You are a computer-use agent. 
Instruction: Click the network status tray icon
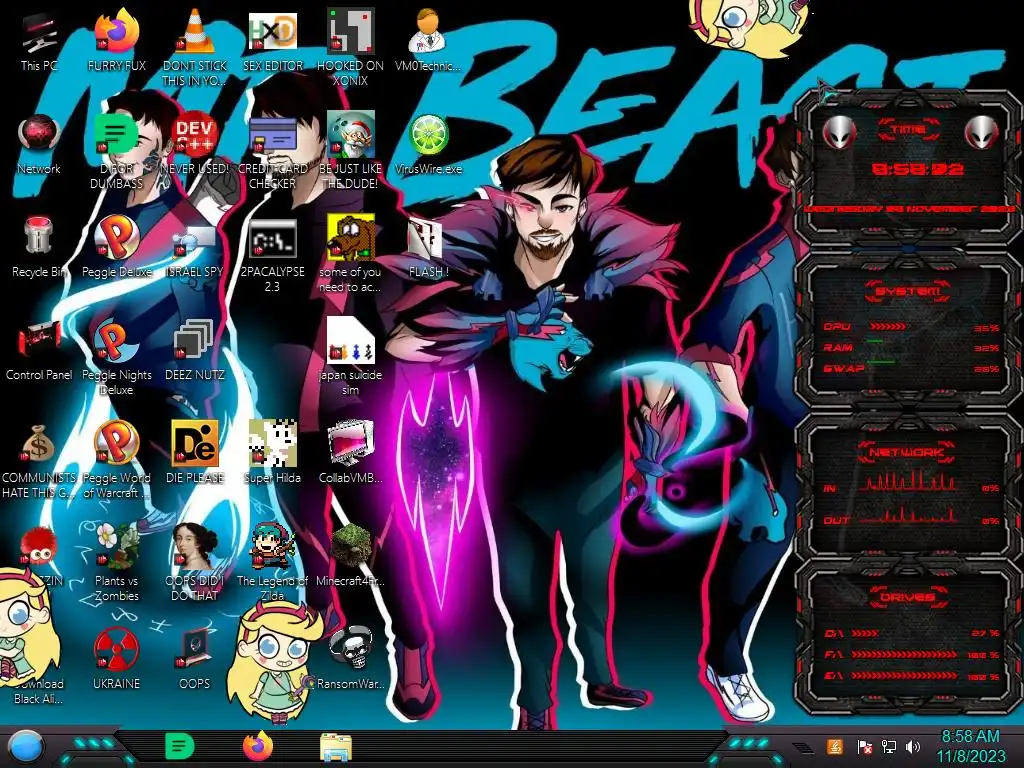tap(888, 746)
